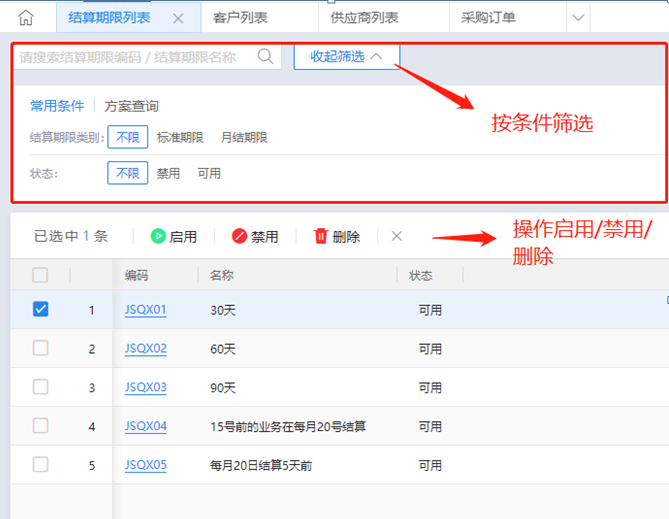Click the home icon tab
Screen dimensions: 669x519
[x=26, y=18]
